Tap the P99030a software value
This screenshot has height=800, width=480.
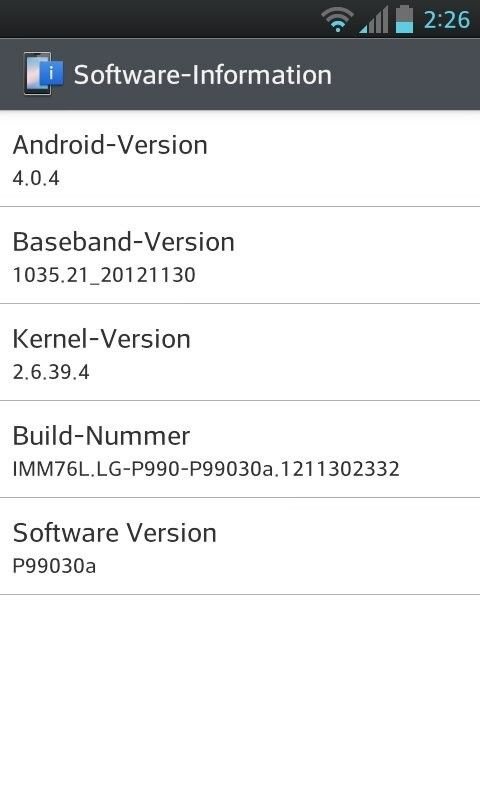pyautogui.click(x=54, y=566)
